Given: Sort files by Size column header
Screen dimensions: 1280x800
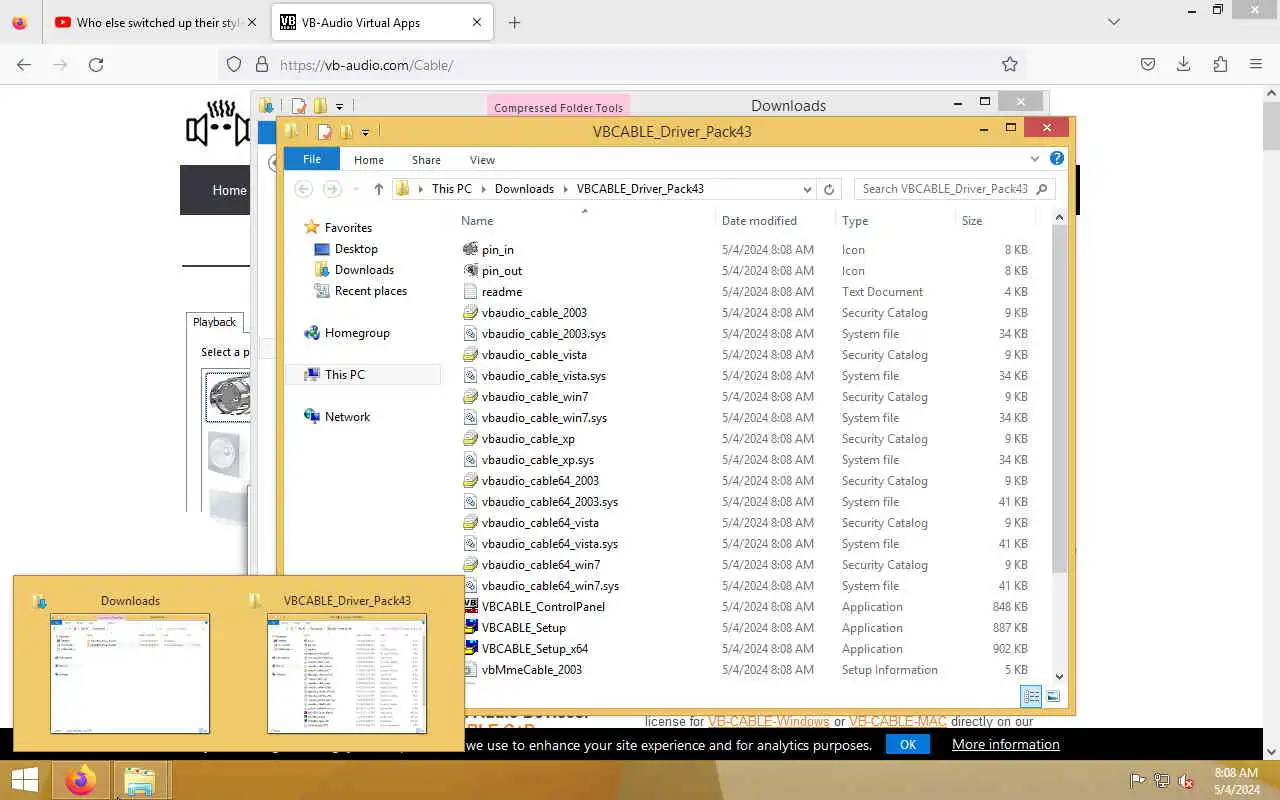Looking at the screenshot, I should tap(997, 220).
